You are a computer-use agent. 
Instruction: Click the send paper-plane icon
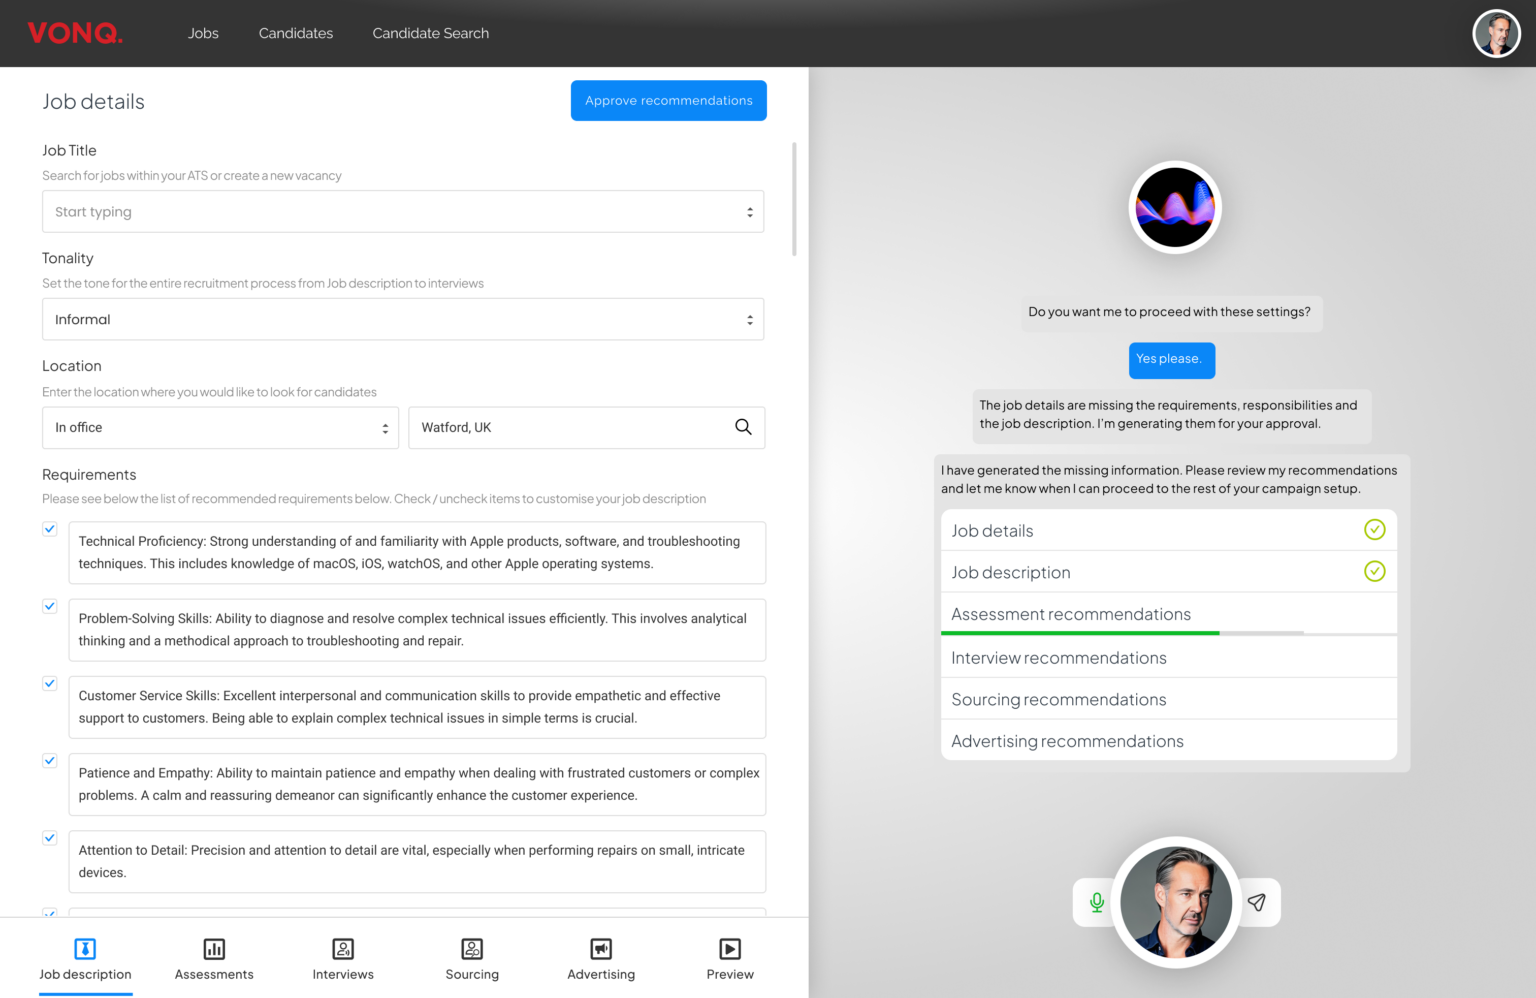tap(1257, 901)
